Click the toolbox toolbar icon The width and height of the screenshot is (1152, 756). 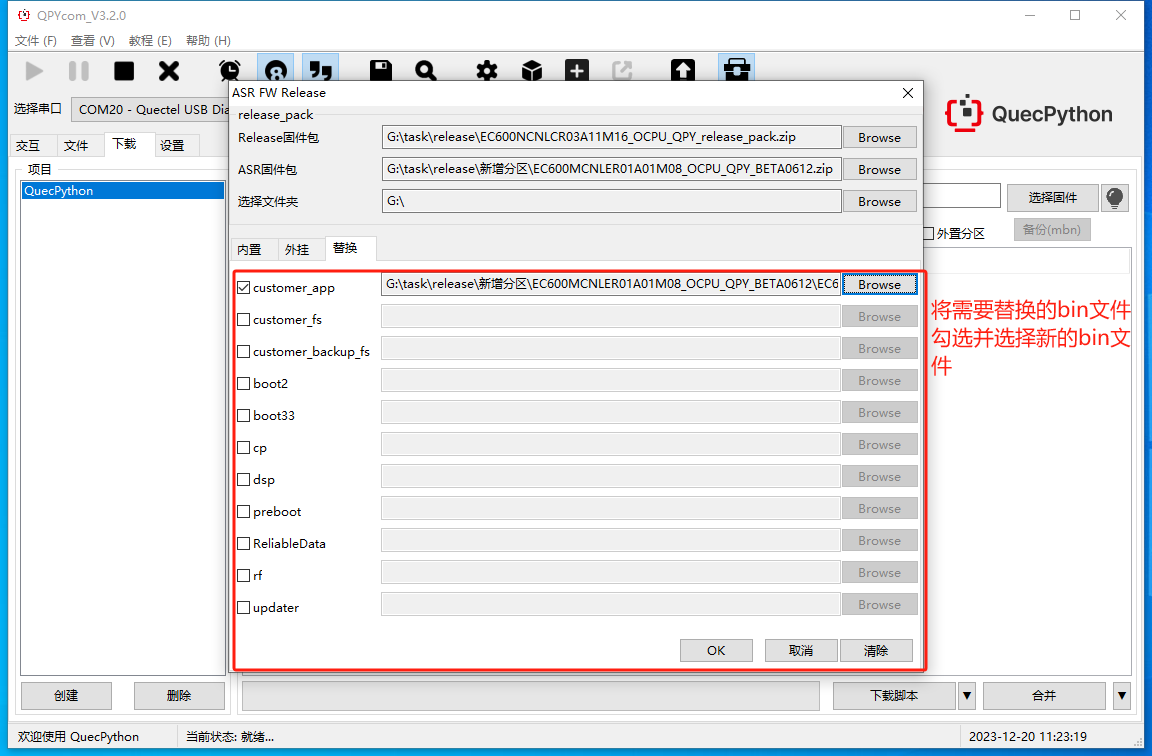click(737, 70)
